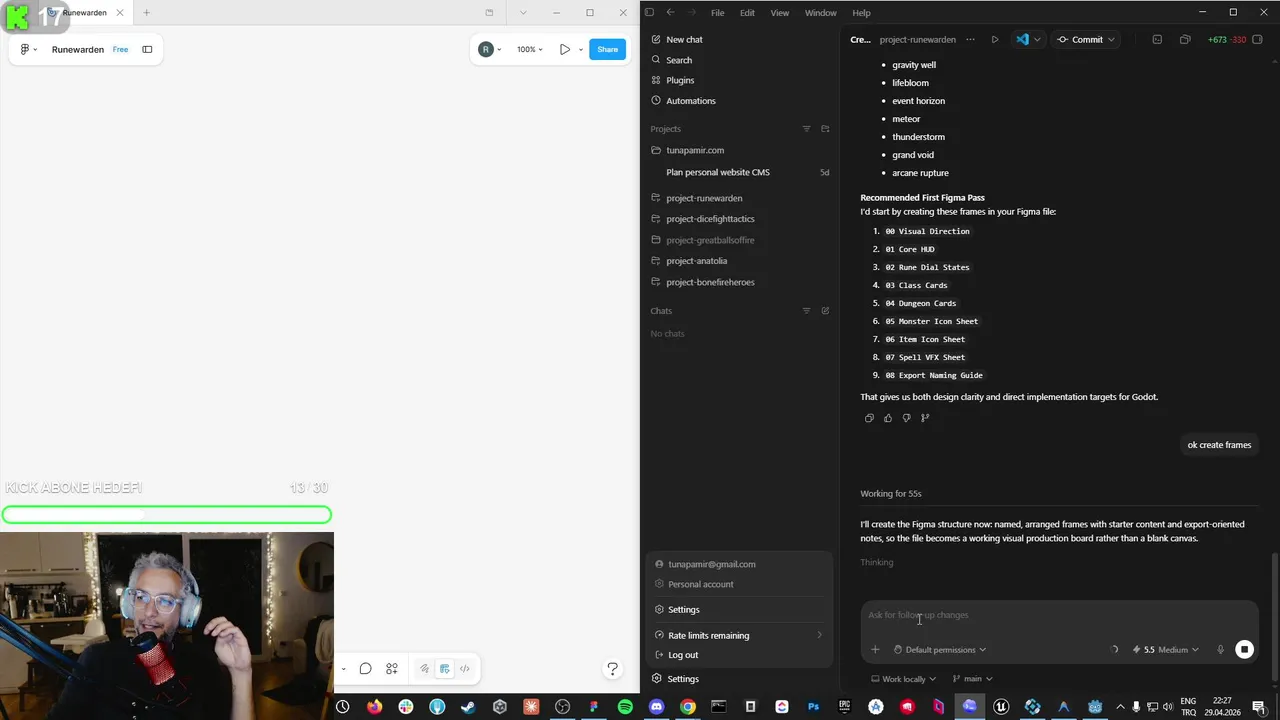The height and width of the screenshot is (720, 1280).
Task: Toggle the right panel icon in header
Action: (1259, 40)
